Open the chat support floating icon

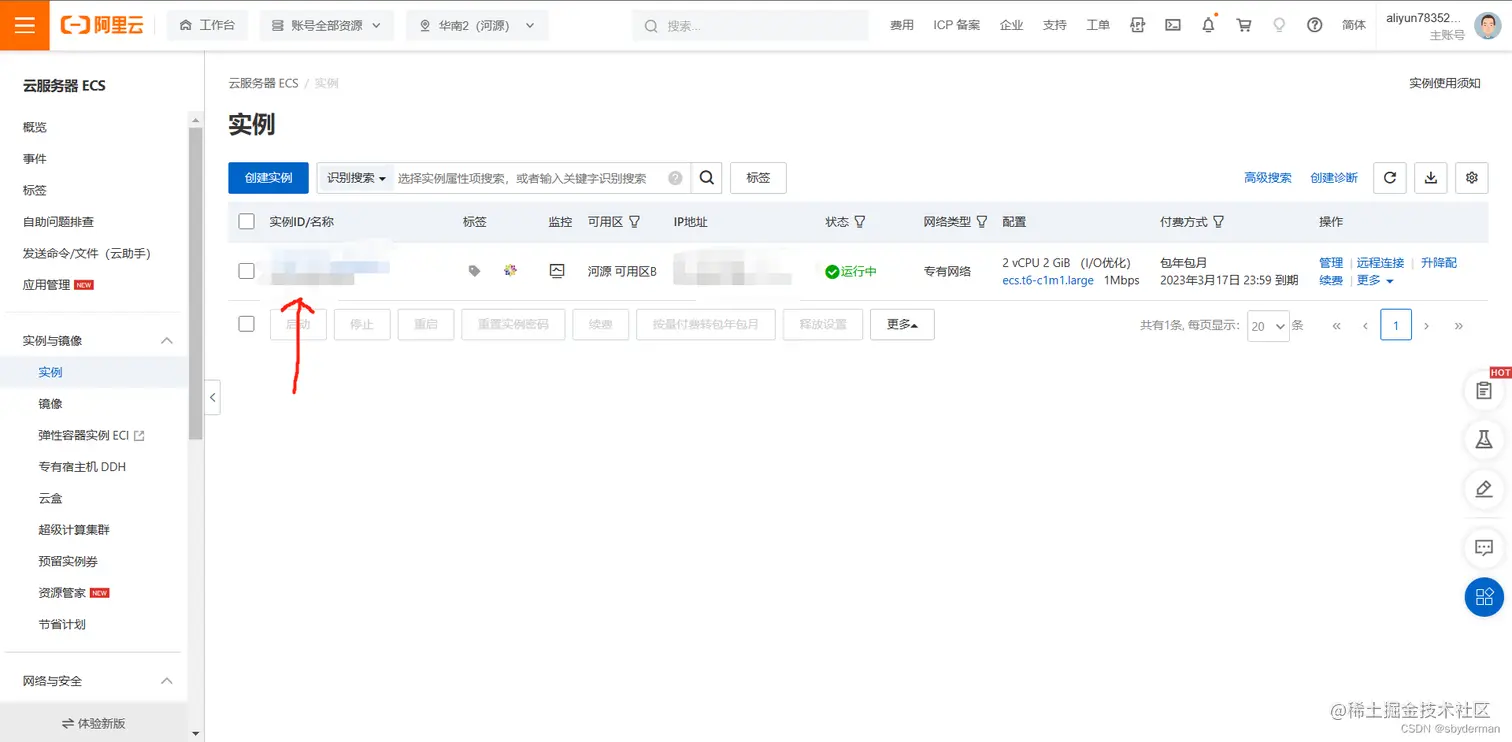1484,548
